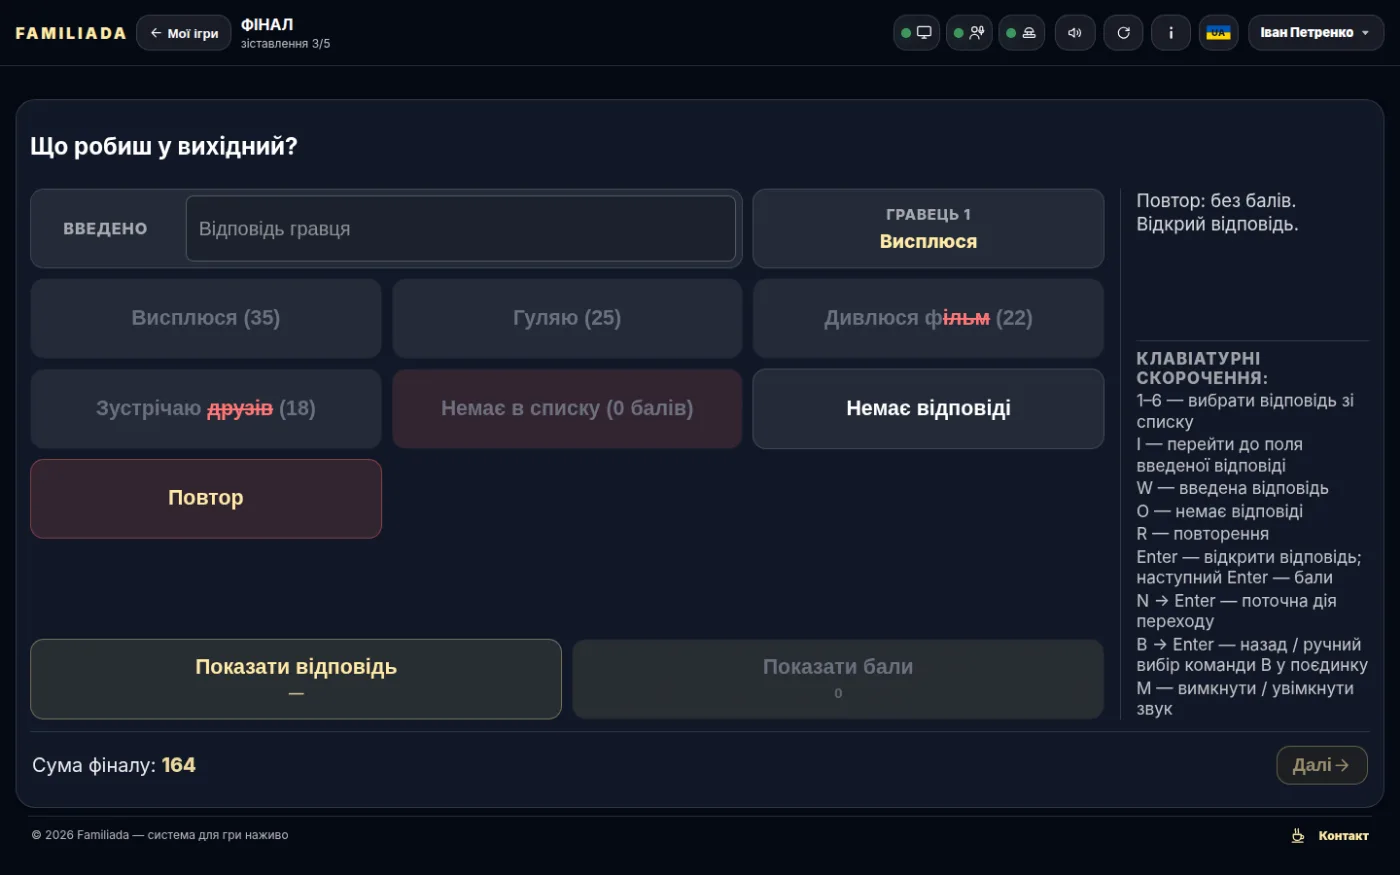This screenshot has width=1400, height=875.
Task: Expand the Іван Петренко user menu
Action: (x=1316, y=33)
